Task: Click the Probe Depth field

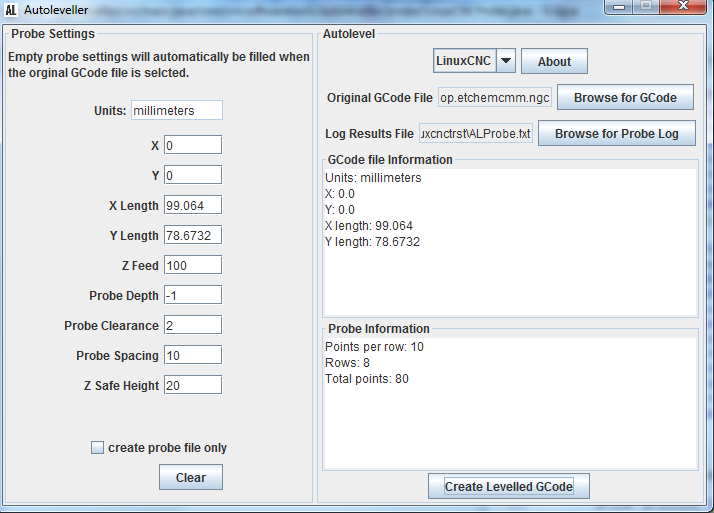Action: click(193, 295)
